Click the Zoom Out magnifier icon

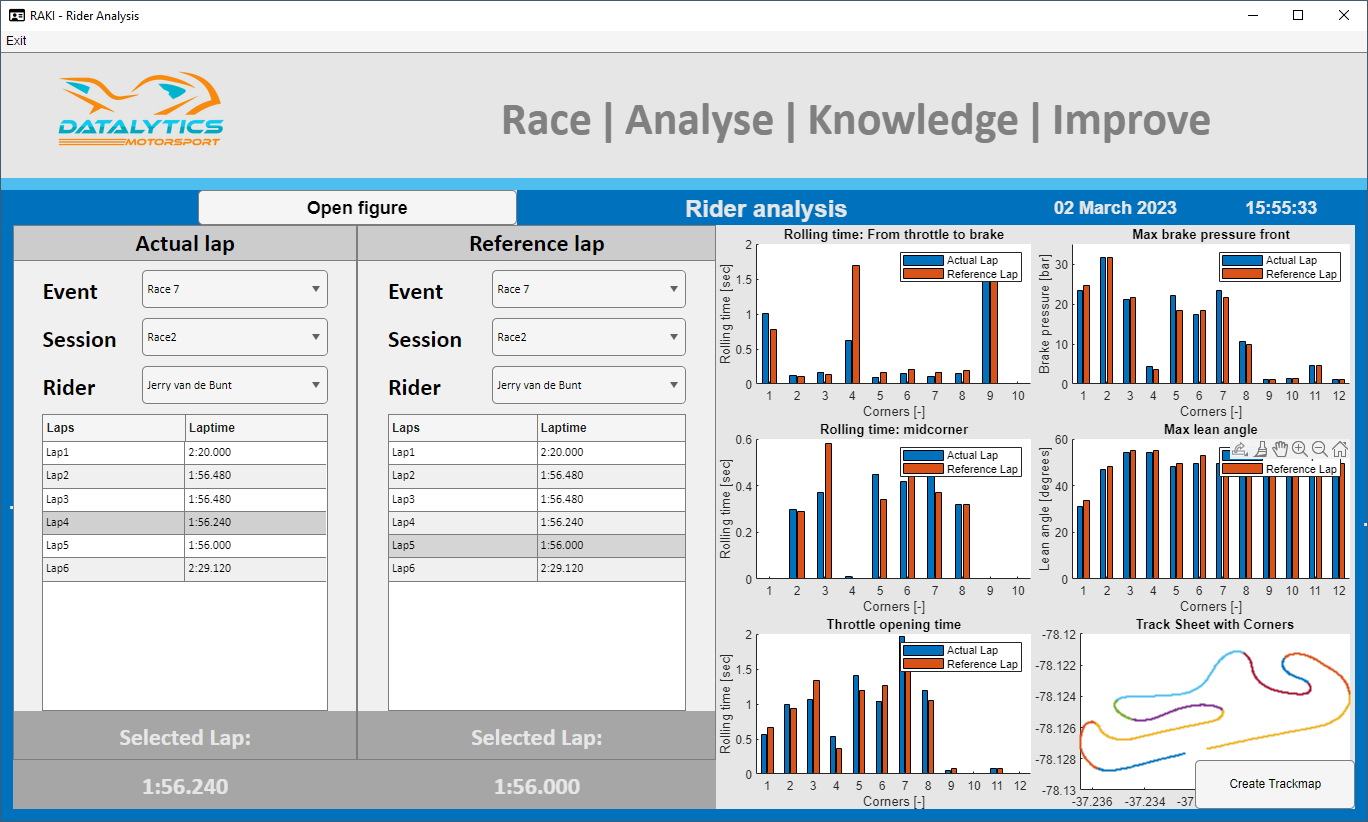[1320, 450]
